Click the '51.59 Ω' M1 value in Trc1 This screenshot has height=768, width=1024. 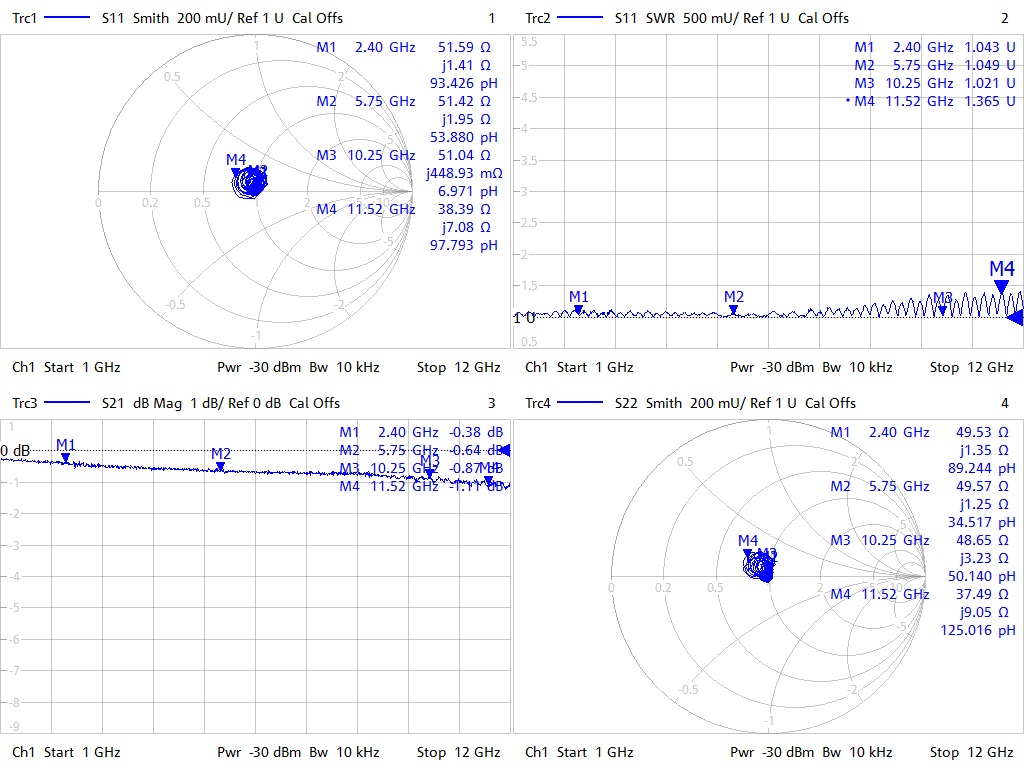coord(464,47)
